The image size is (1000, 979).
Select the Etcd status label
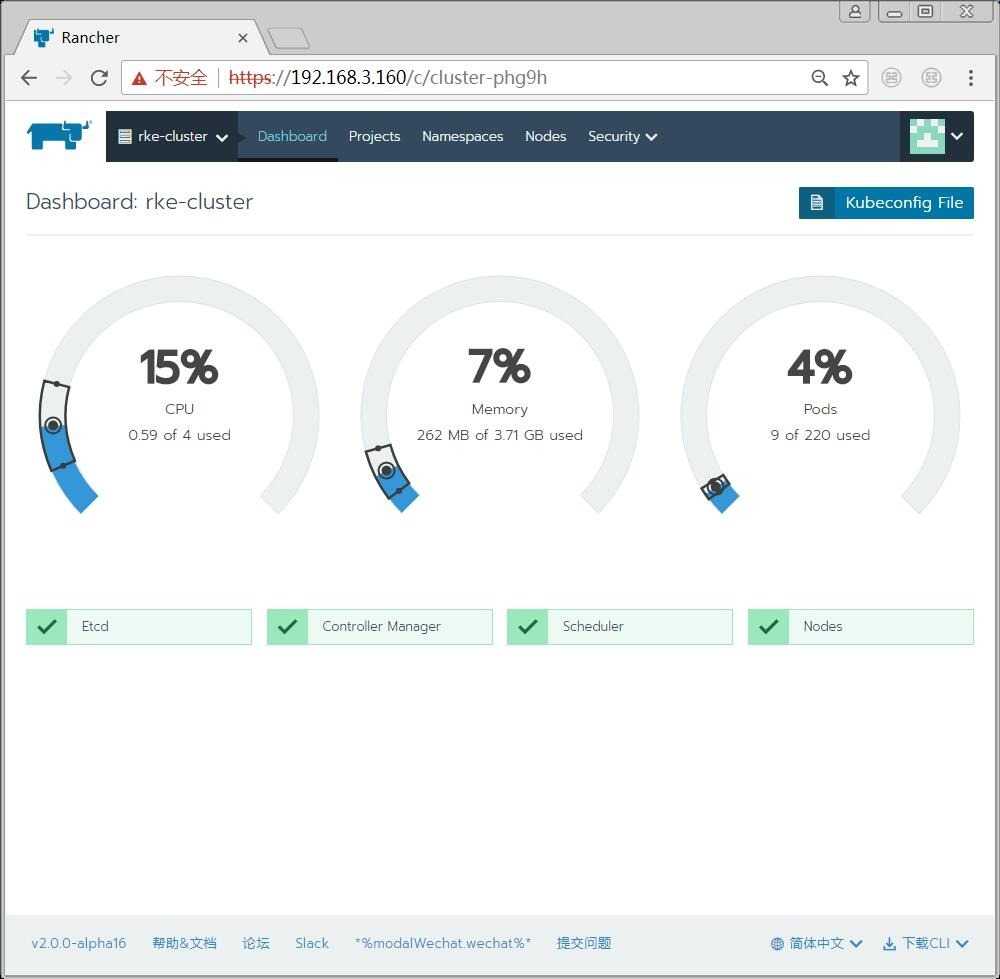coord(95,626)
